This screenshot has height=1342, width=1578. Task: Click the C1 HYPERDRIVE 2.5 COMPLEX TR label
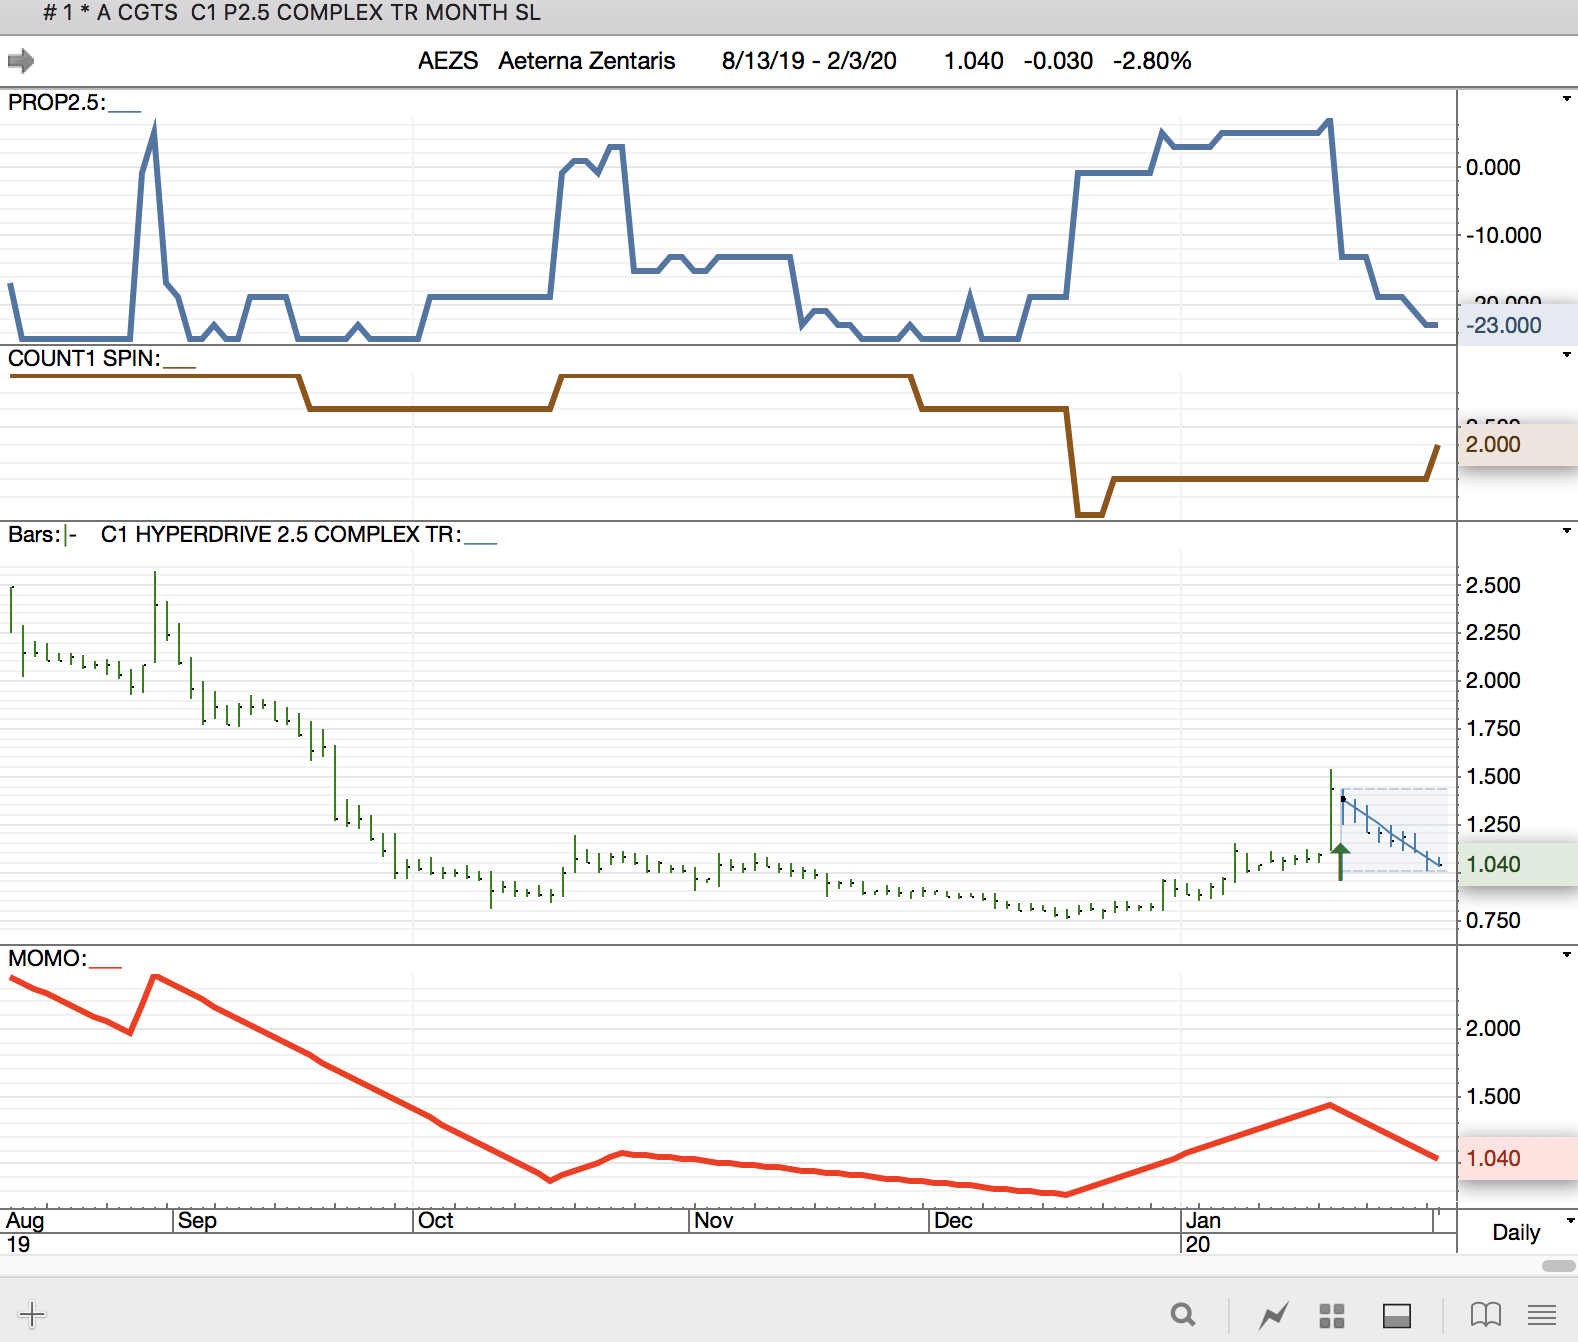(x=281, y=535)
